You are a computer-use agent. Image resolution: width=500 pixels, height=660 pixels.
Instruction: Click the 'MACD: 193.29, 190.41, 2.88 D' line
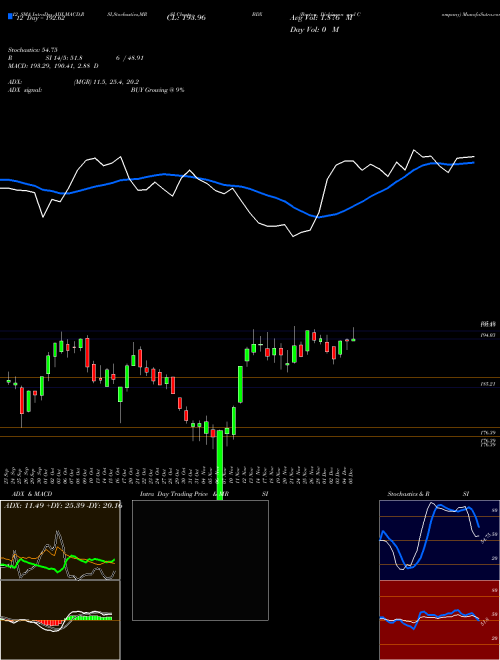coord(53,66)
